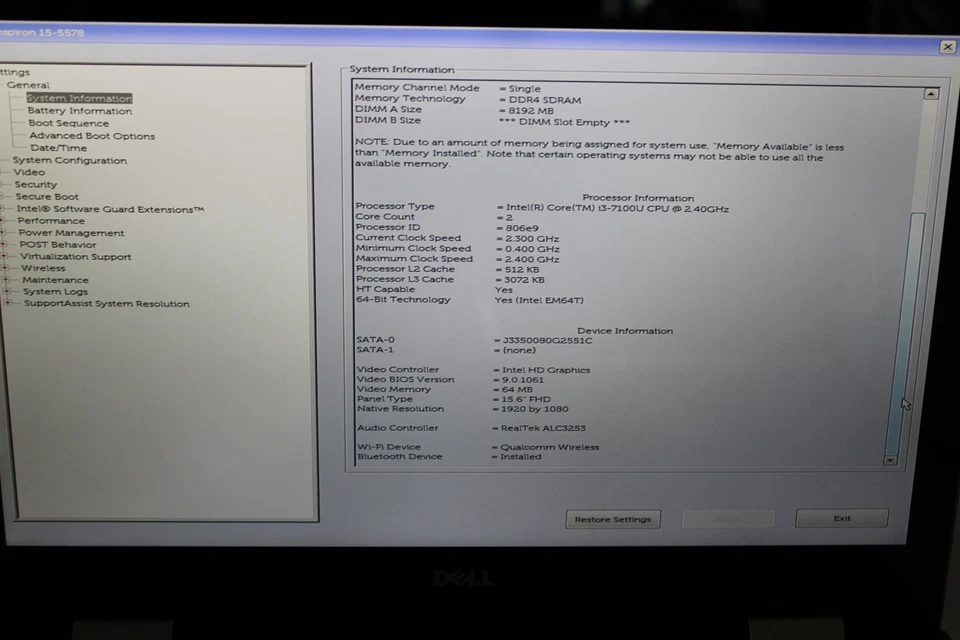Click the Wi-Fi Device Qualcomm Wireless value
This screenshot has width=960, height=640.
[x=550, y=447]
